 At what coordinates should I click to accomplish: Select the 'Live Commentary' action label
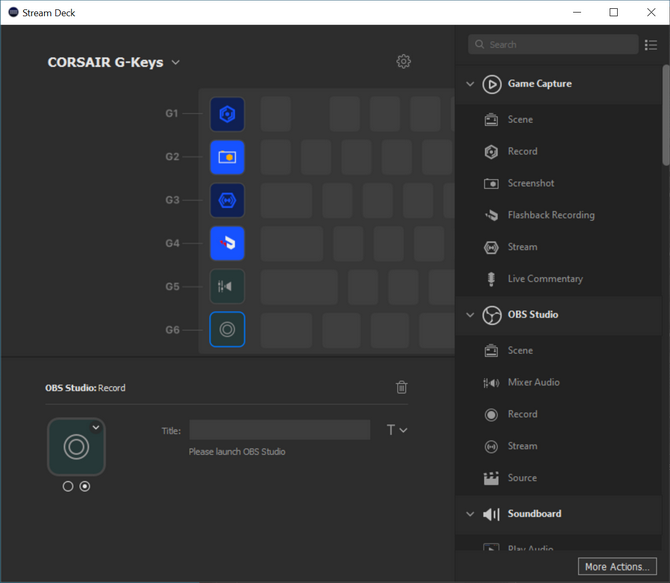pos(545,279)
